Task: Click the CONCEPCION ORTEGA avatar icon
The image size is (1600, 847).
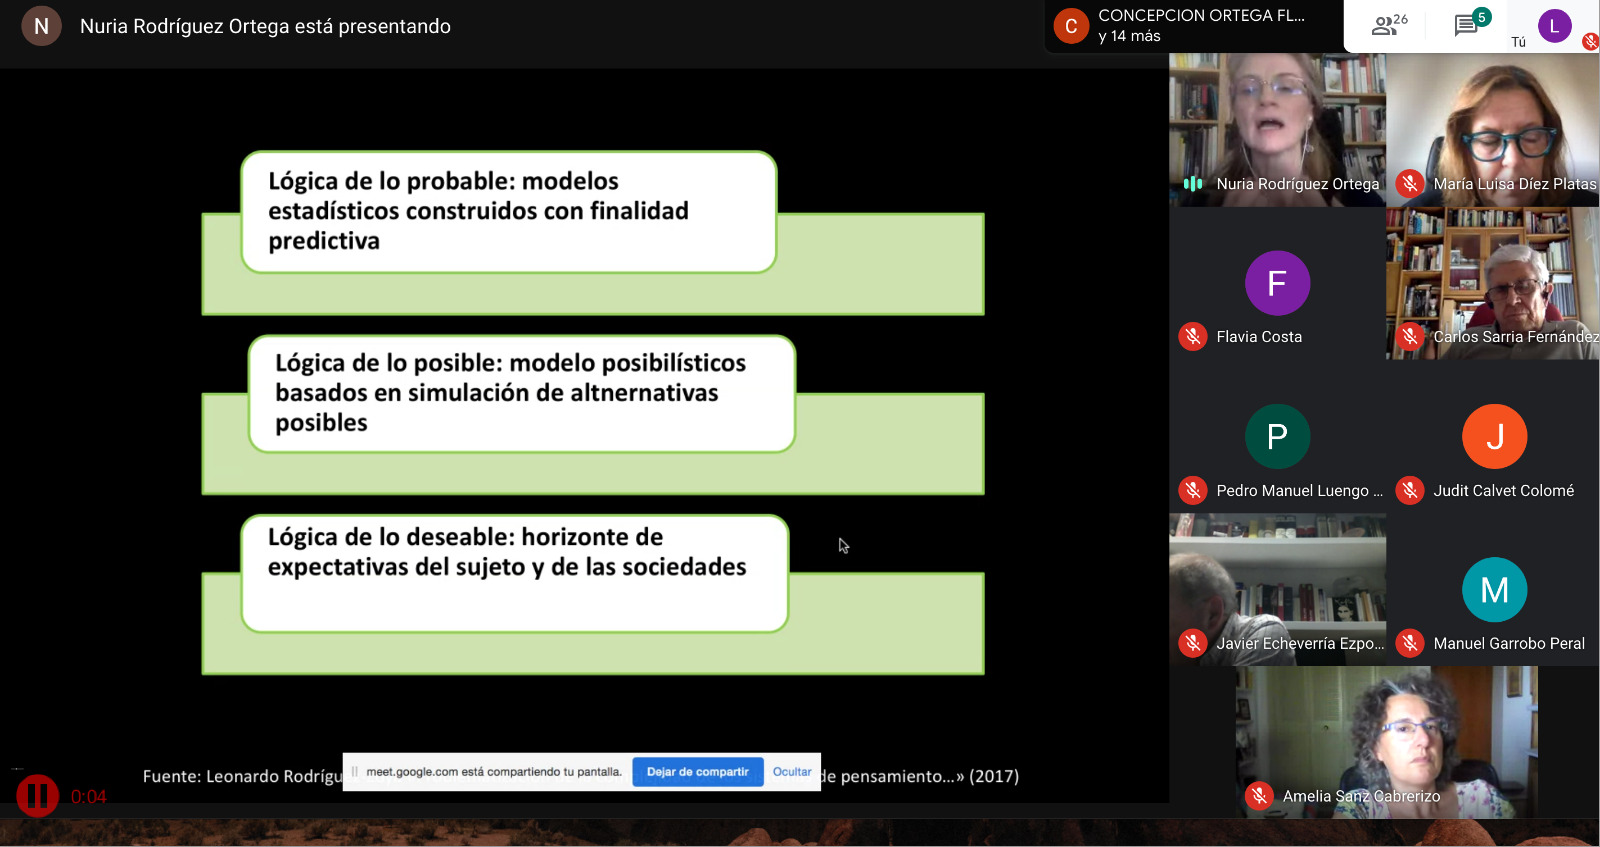Action: point(1071,26)
